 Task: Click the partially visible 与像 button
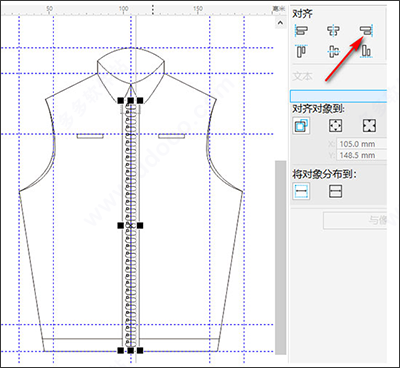(x=355, y=220)
